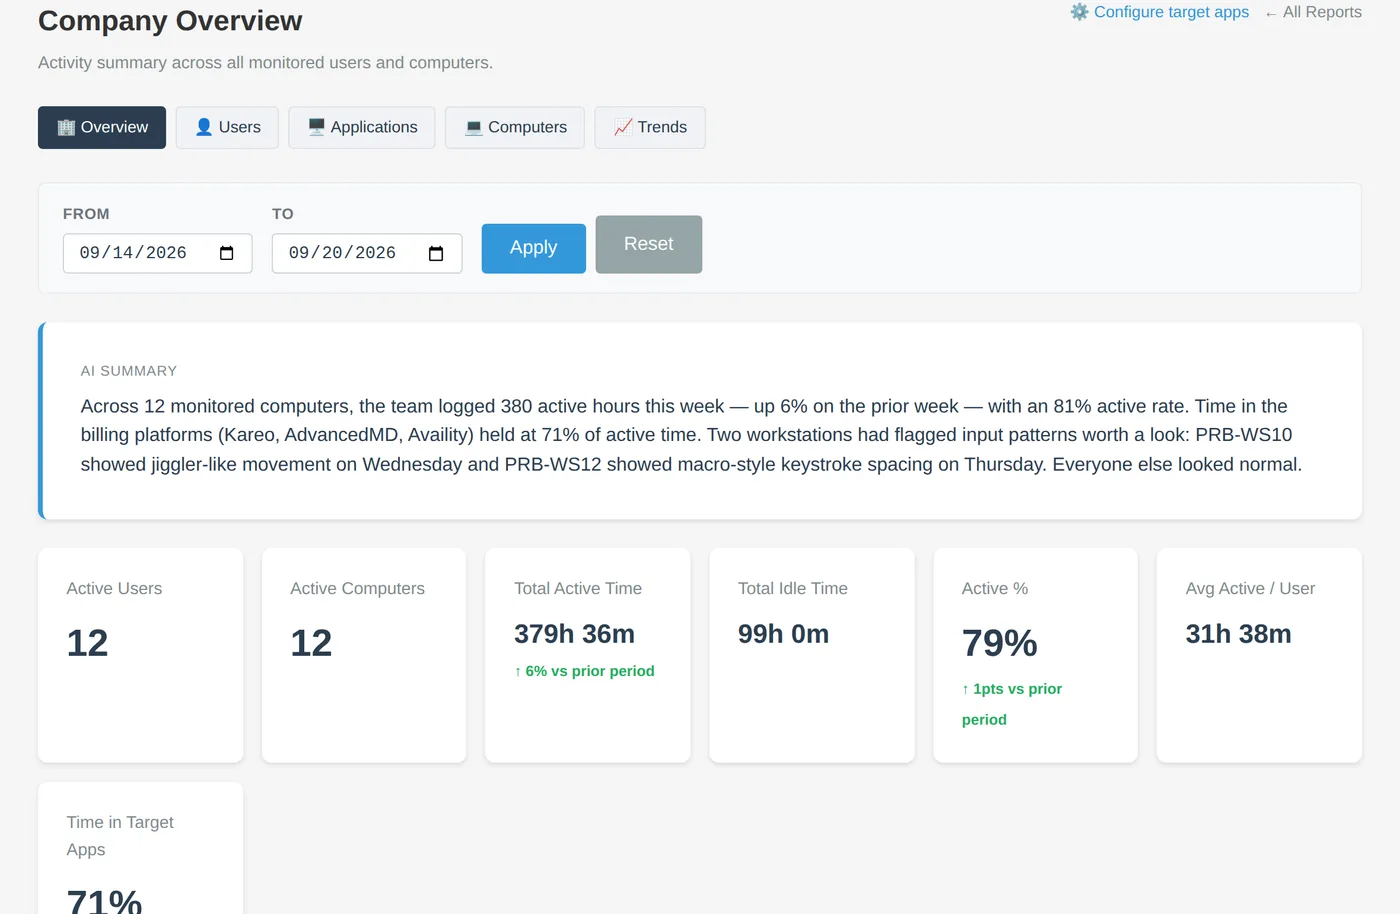View the Trends tab
The image size is (1400, 914).
(650, 127)
